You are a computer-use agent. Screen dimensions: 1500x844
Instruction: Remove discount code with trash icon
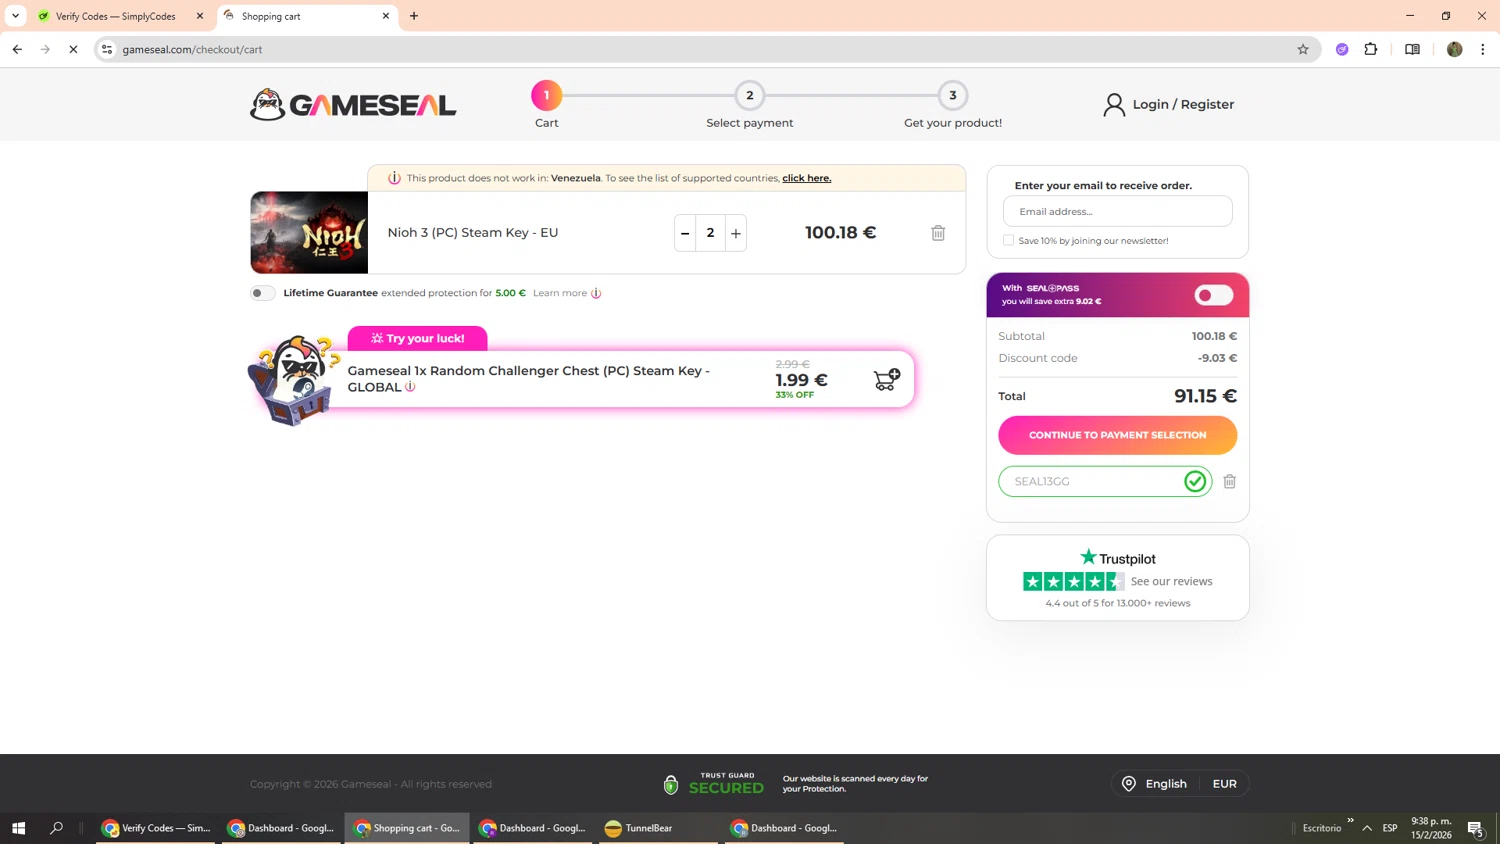[x=1230, y=481]
